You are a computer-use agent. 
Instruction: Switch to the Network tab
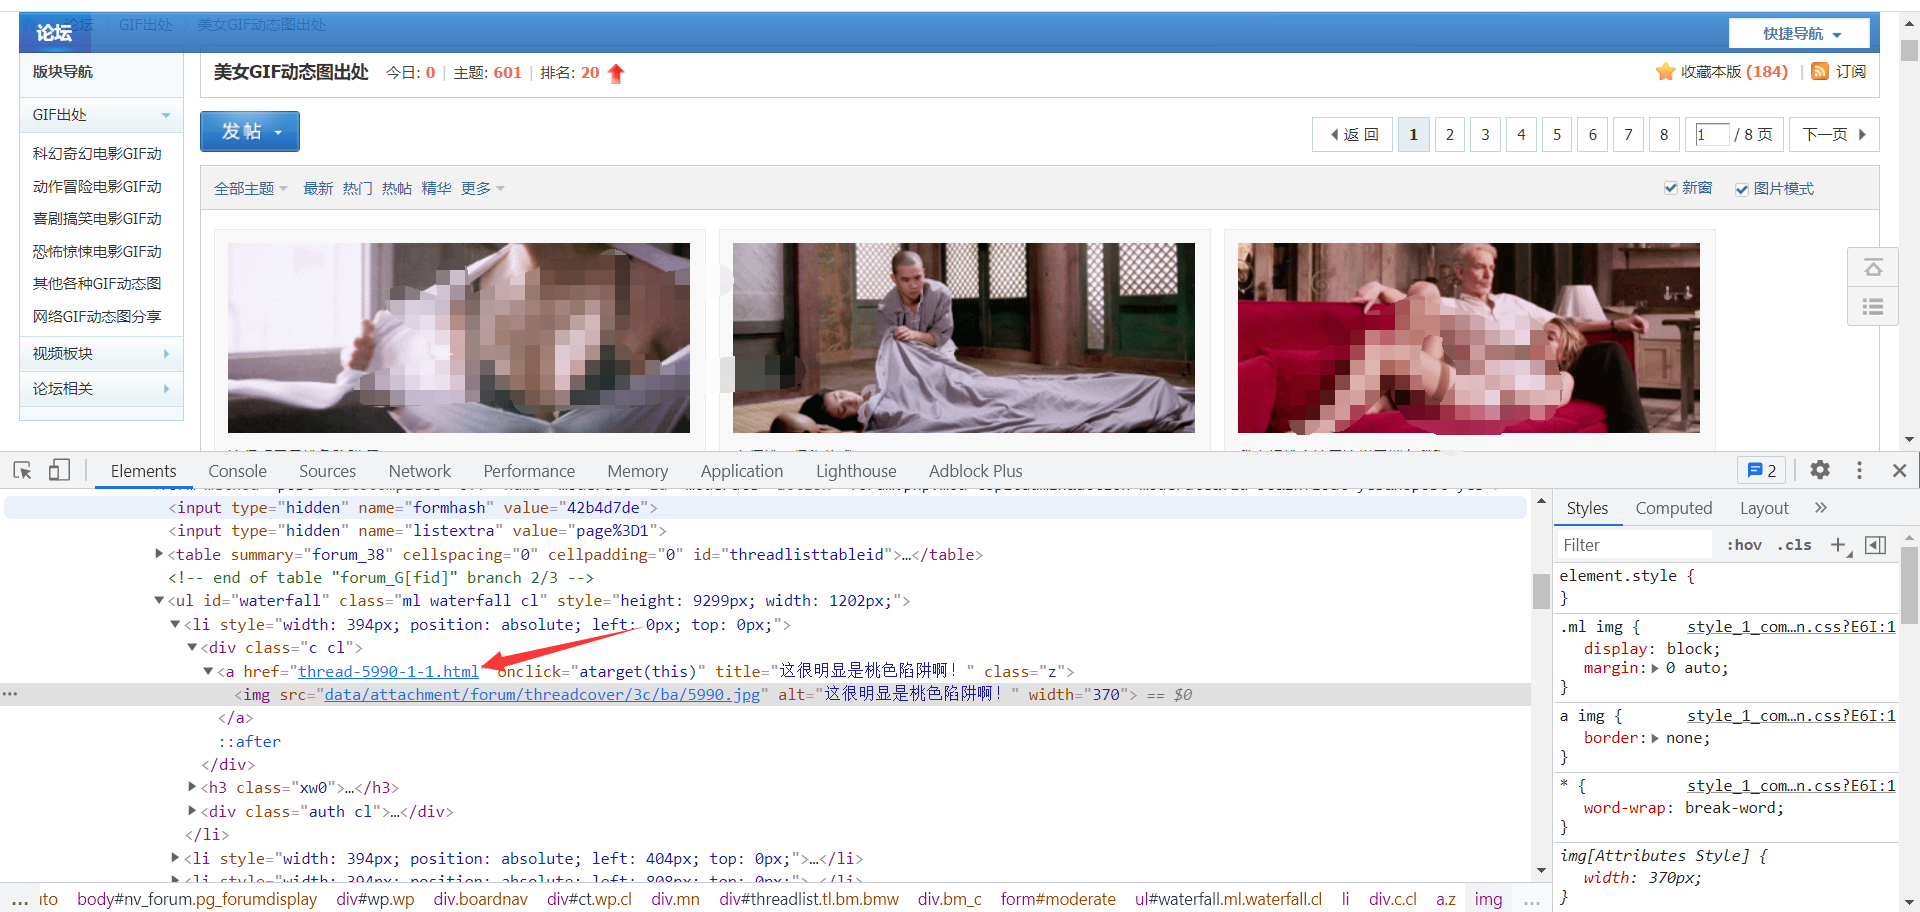point(419,471)
